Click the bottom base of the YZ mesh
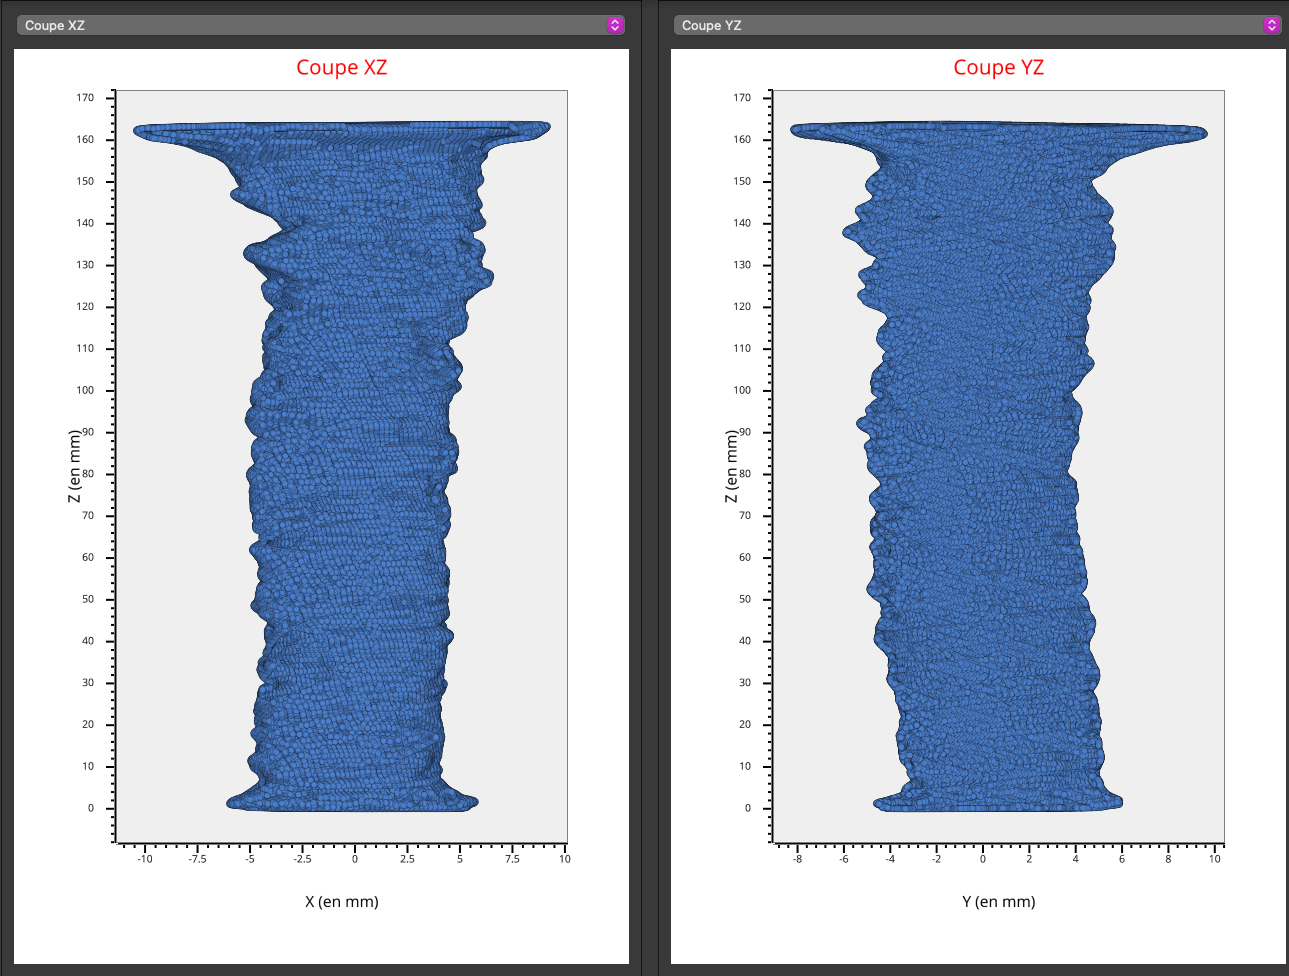The width and height of the screenshot is (1289, 976). tap(998, 801)
